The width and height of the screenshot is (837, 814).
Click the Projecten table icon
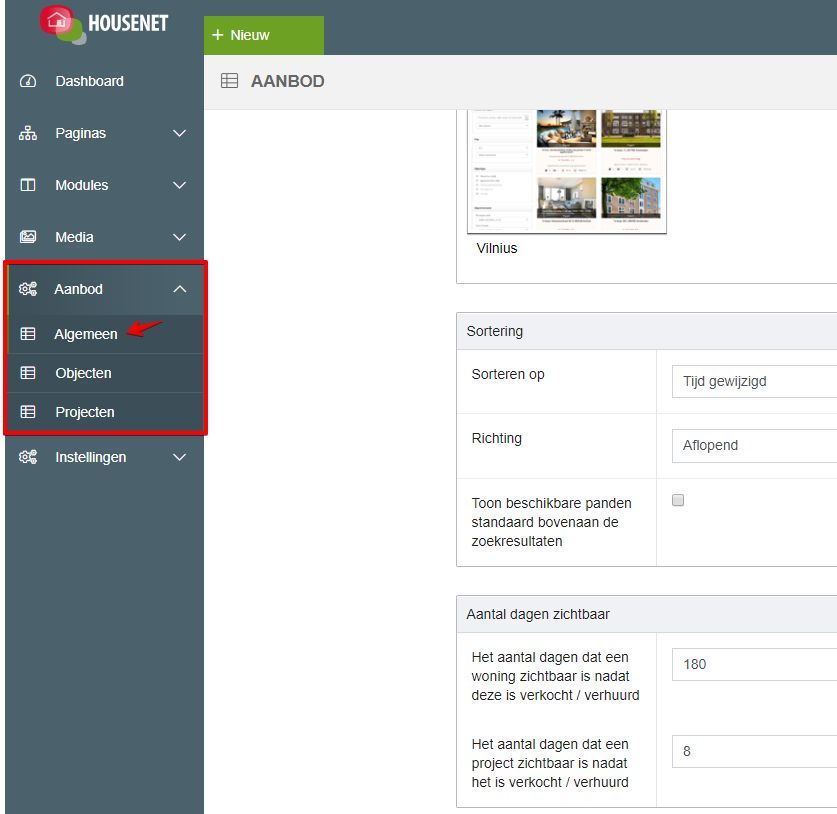pos(28,412)
